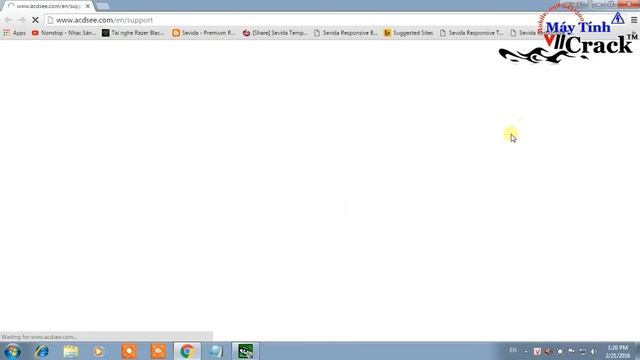
Task: Change the EN input language indicator
Action: pos(513,350)
